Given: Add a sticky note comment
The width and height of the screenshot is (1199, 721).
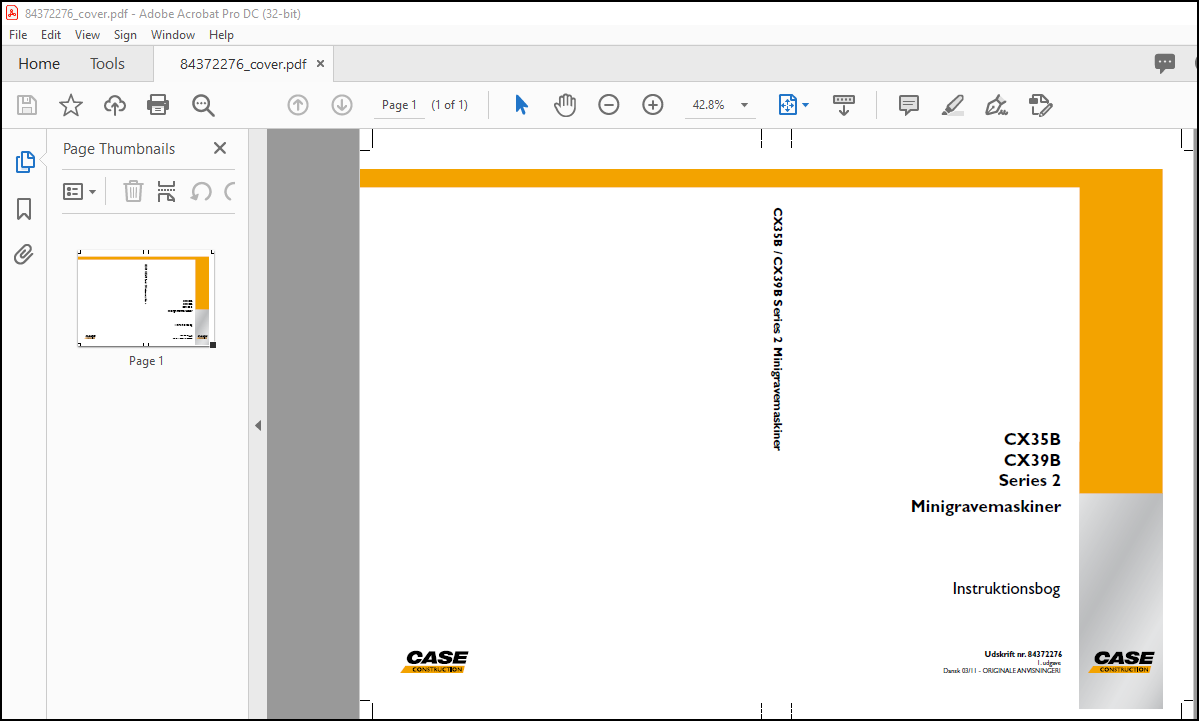Looking at the screenshot, I should point(908,105).
